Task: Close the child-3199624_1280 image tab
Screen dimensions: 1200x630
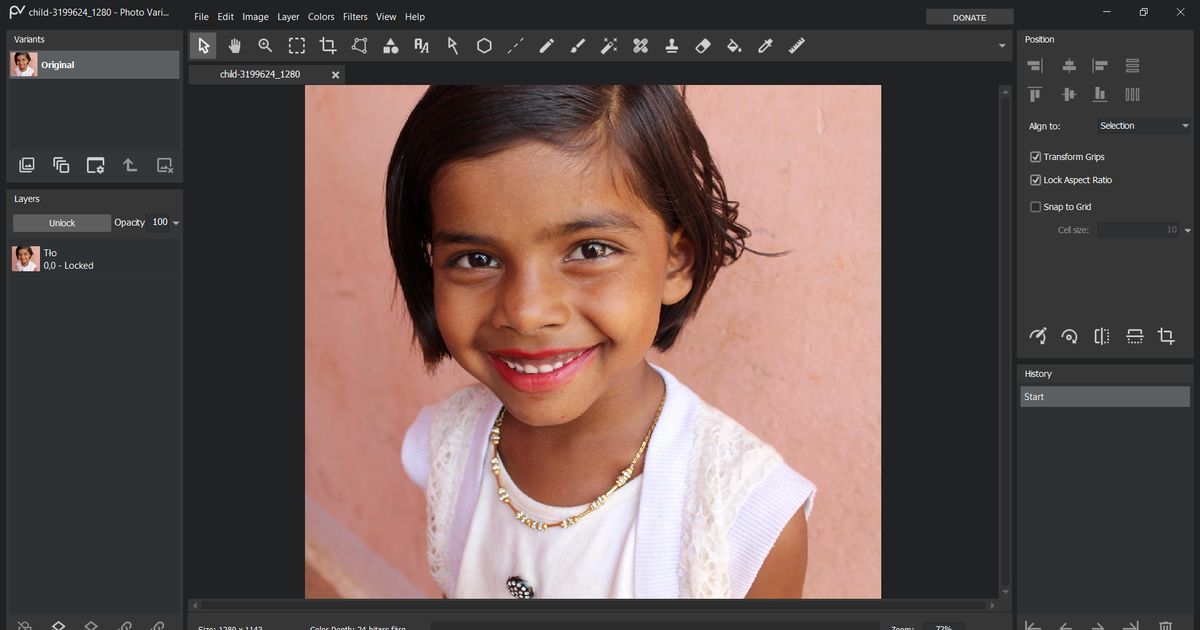Action: (336, 74)
